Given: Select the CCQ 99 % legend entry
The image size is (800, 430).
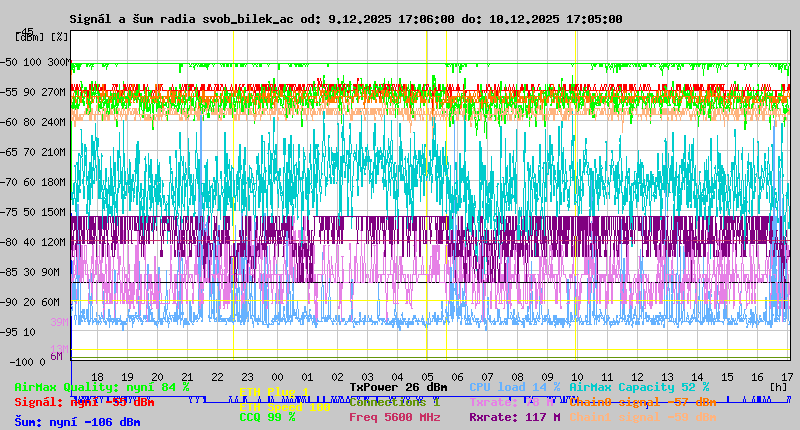Looking at the screenshot, I should tap(267, 417).
